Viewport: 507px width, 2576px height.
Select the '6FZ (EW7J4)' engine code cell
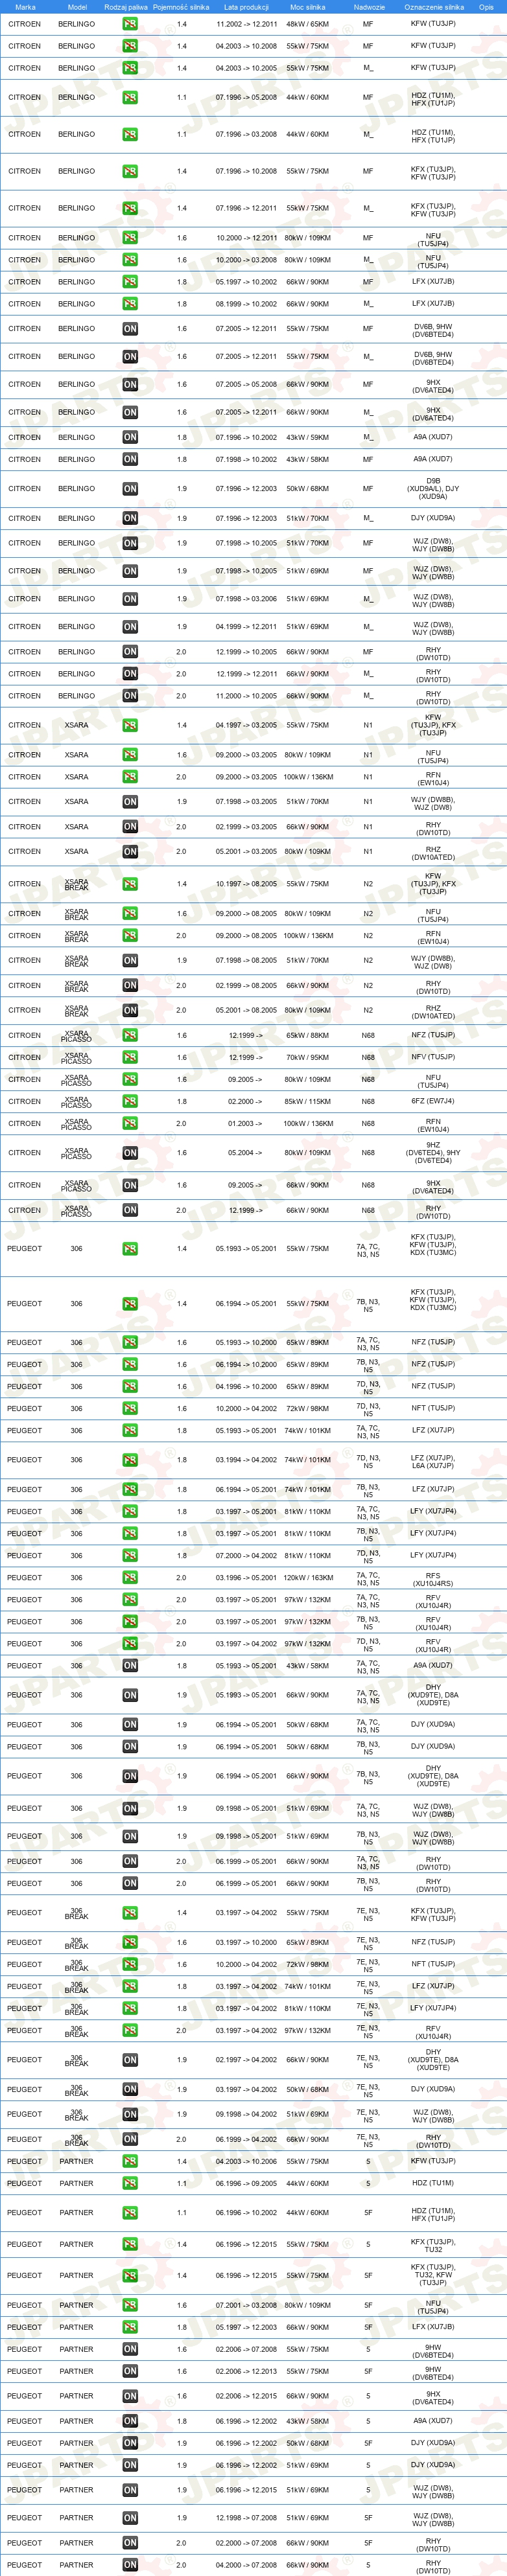[x=433, y=1101]
